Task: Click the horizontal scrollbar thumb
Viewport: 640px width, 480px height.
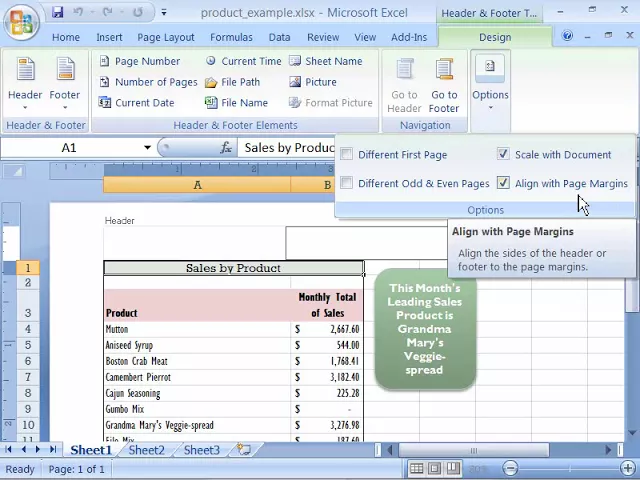Action: (x=473, y=450)
